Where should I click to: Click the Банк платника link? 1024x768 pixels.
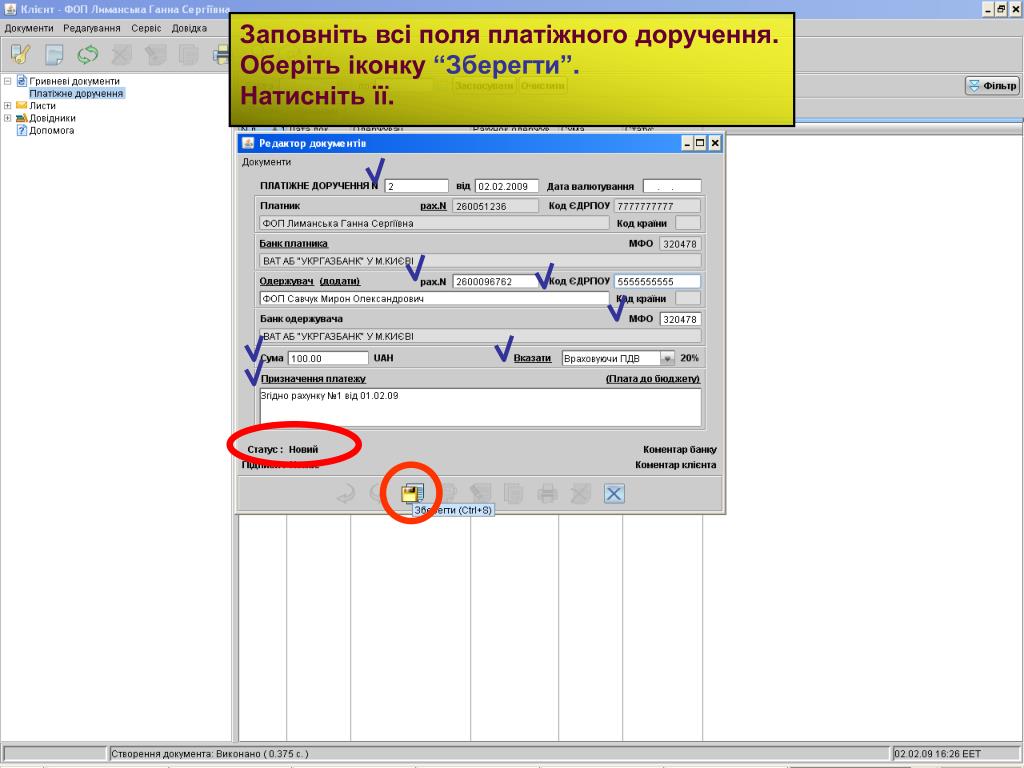coord(294,244)
